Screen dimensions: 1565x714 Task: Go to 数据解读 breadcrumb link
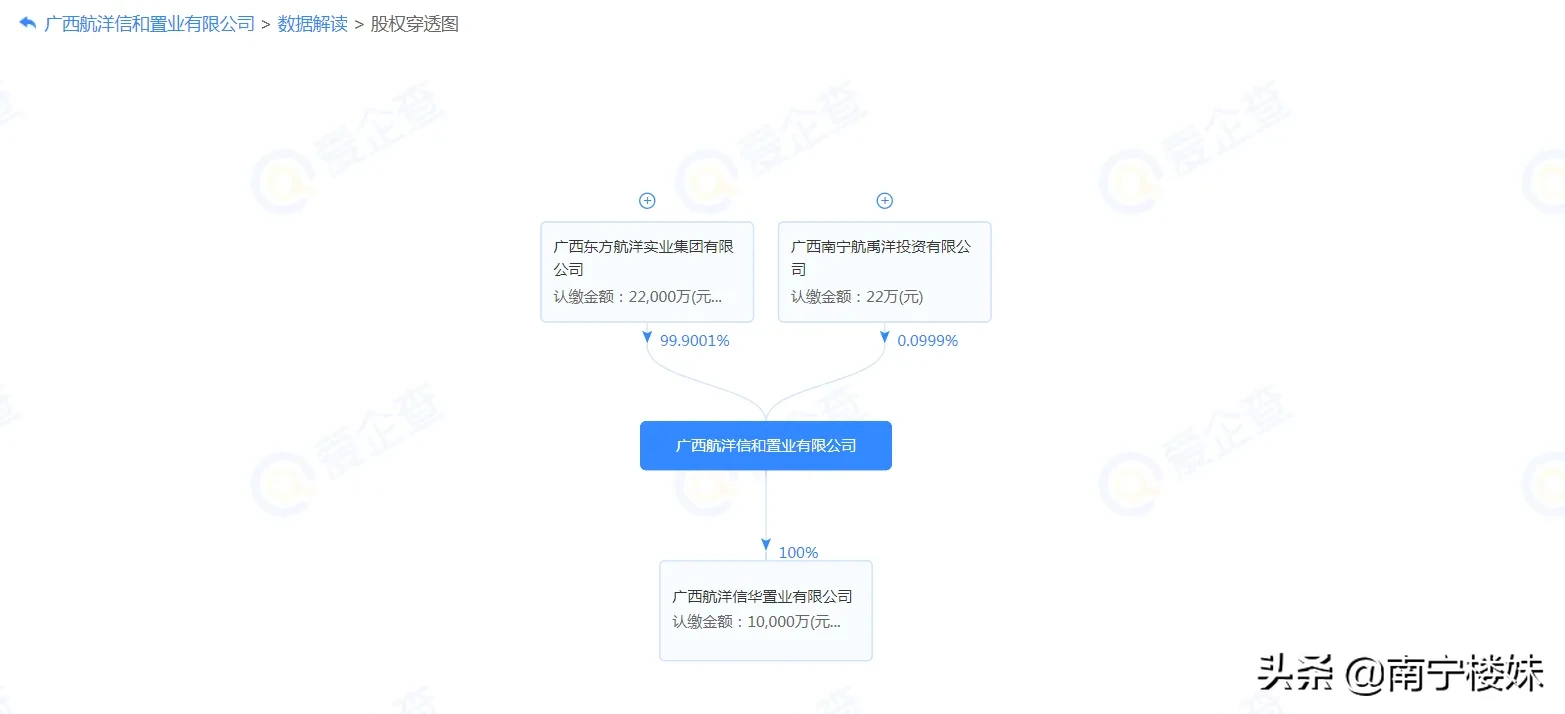tap(313, 24)
